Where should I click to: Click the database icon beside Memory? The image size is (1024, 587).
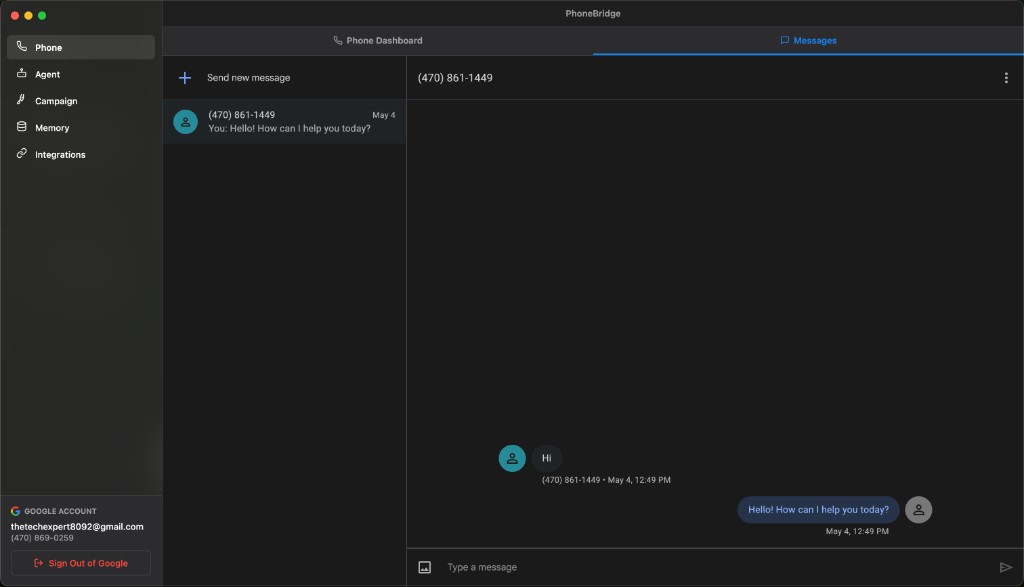click(22, 127)
